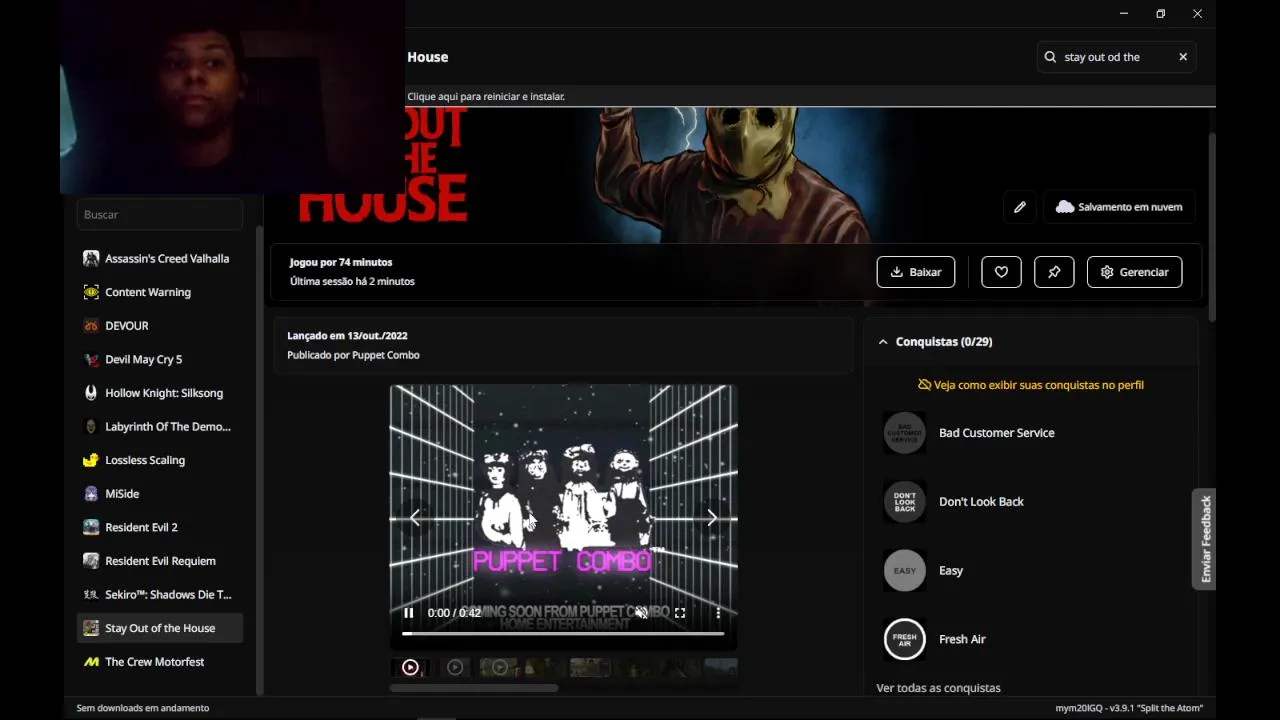
Task: Open Labyrinth Of The Demon entry
Action: tap(160, 427)
